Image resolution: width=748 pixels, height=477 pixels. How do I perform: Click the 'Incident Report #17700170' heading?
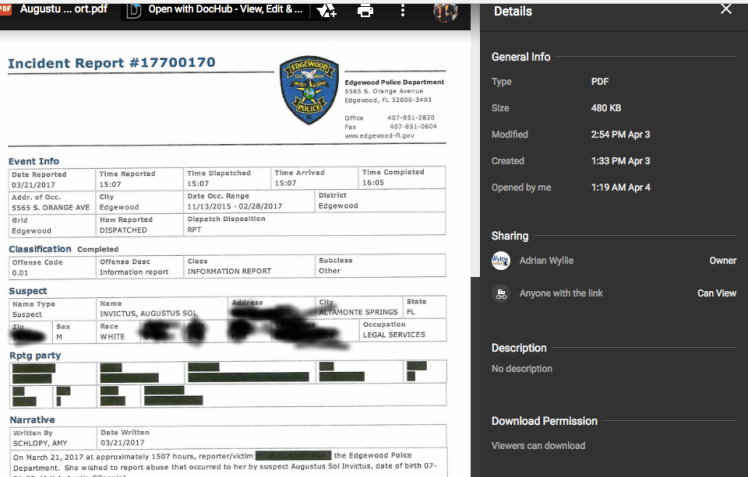[x=111, y=64]
